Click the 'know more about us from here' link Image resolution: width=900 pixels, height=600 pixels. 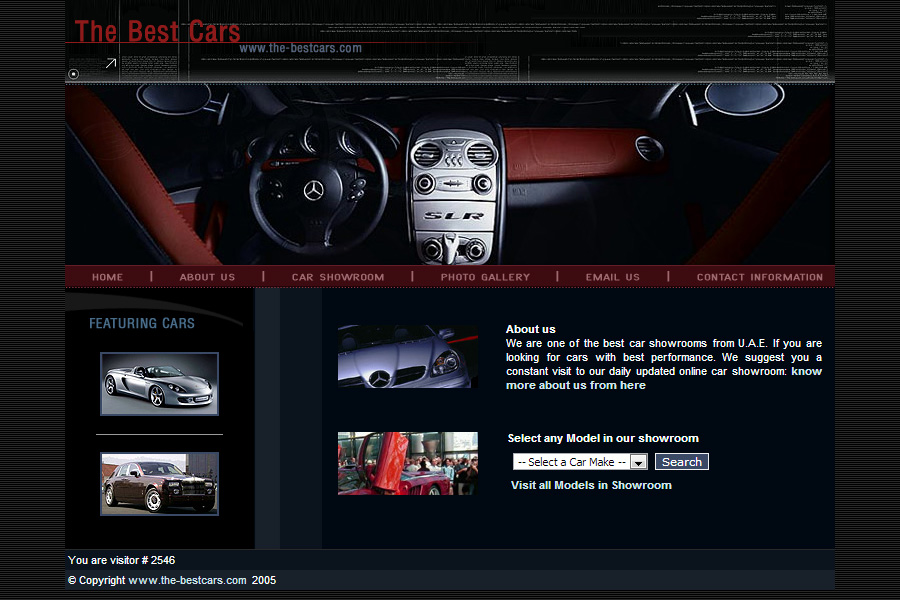[x=576, y=385]
